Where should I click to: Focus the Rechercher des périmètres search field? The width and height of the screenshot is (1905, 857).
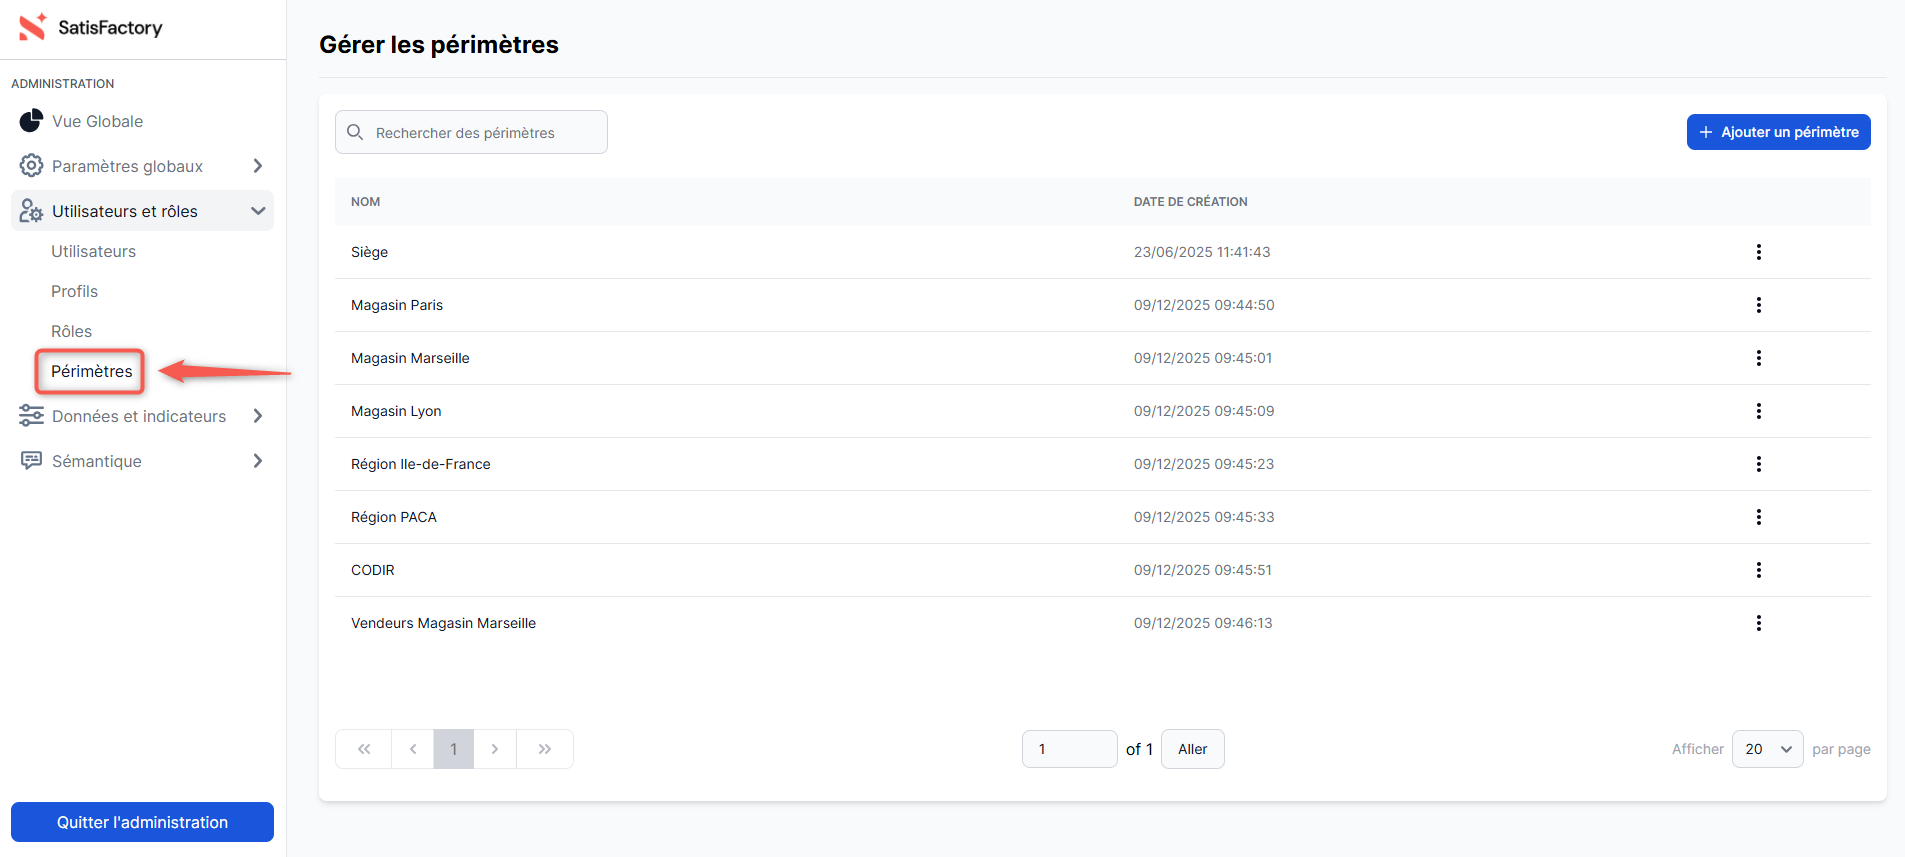(x=480, y=133)
